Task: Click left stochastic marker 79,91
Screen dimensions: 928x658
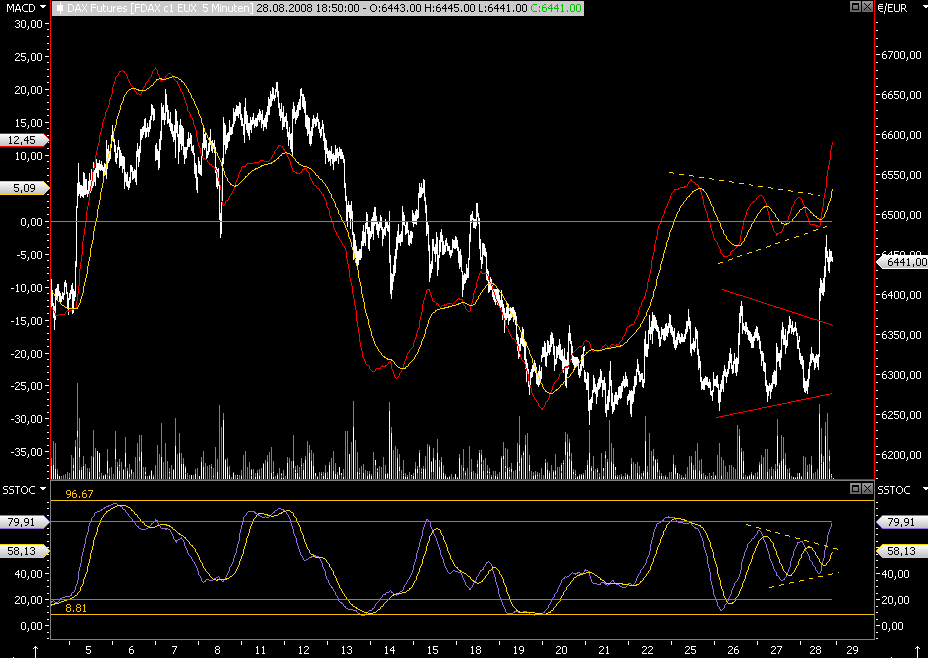Action: coord(23,522)
